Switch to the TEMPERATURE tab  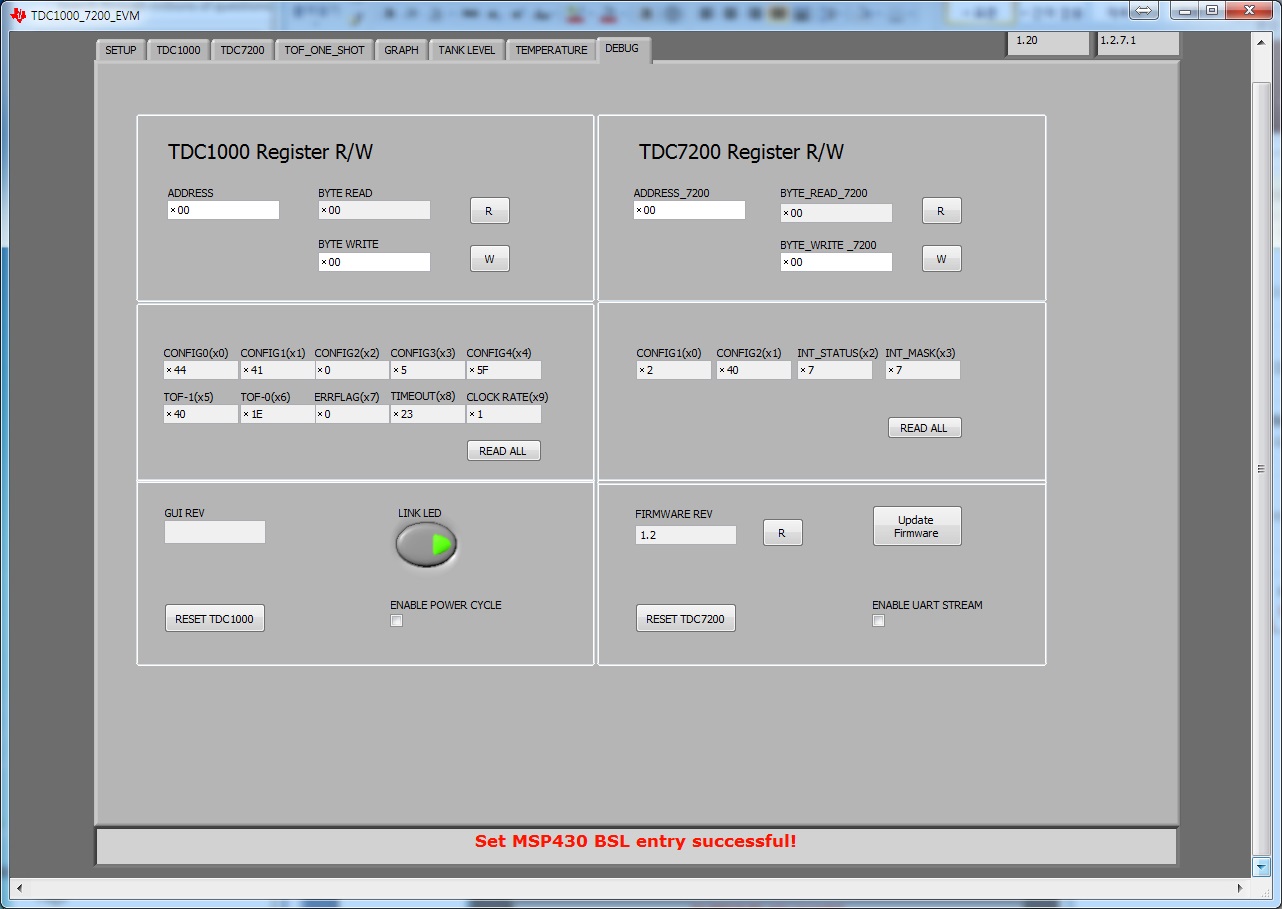(x=551, y=50)
